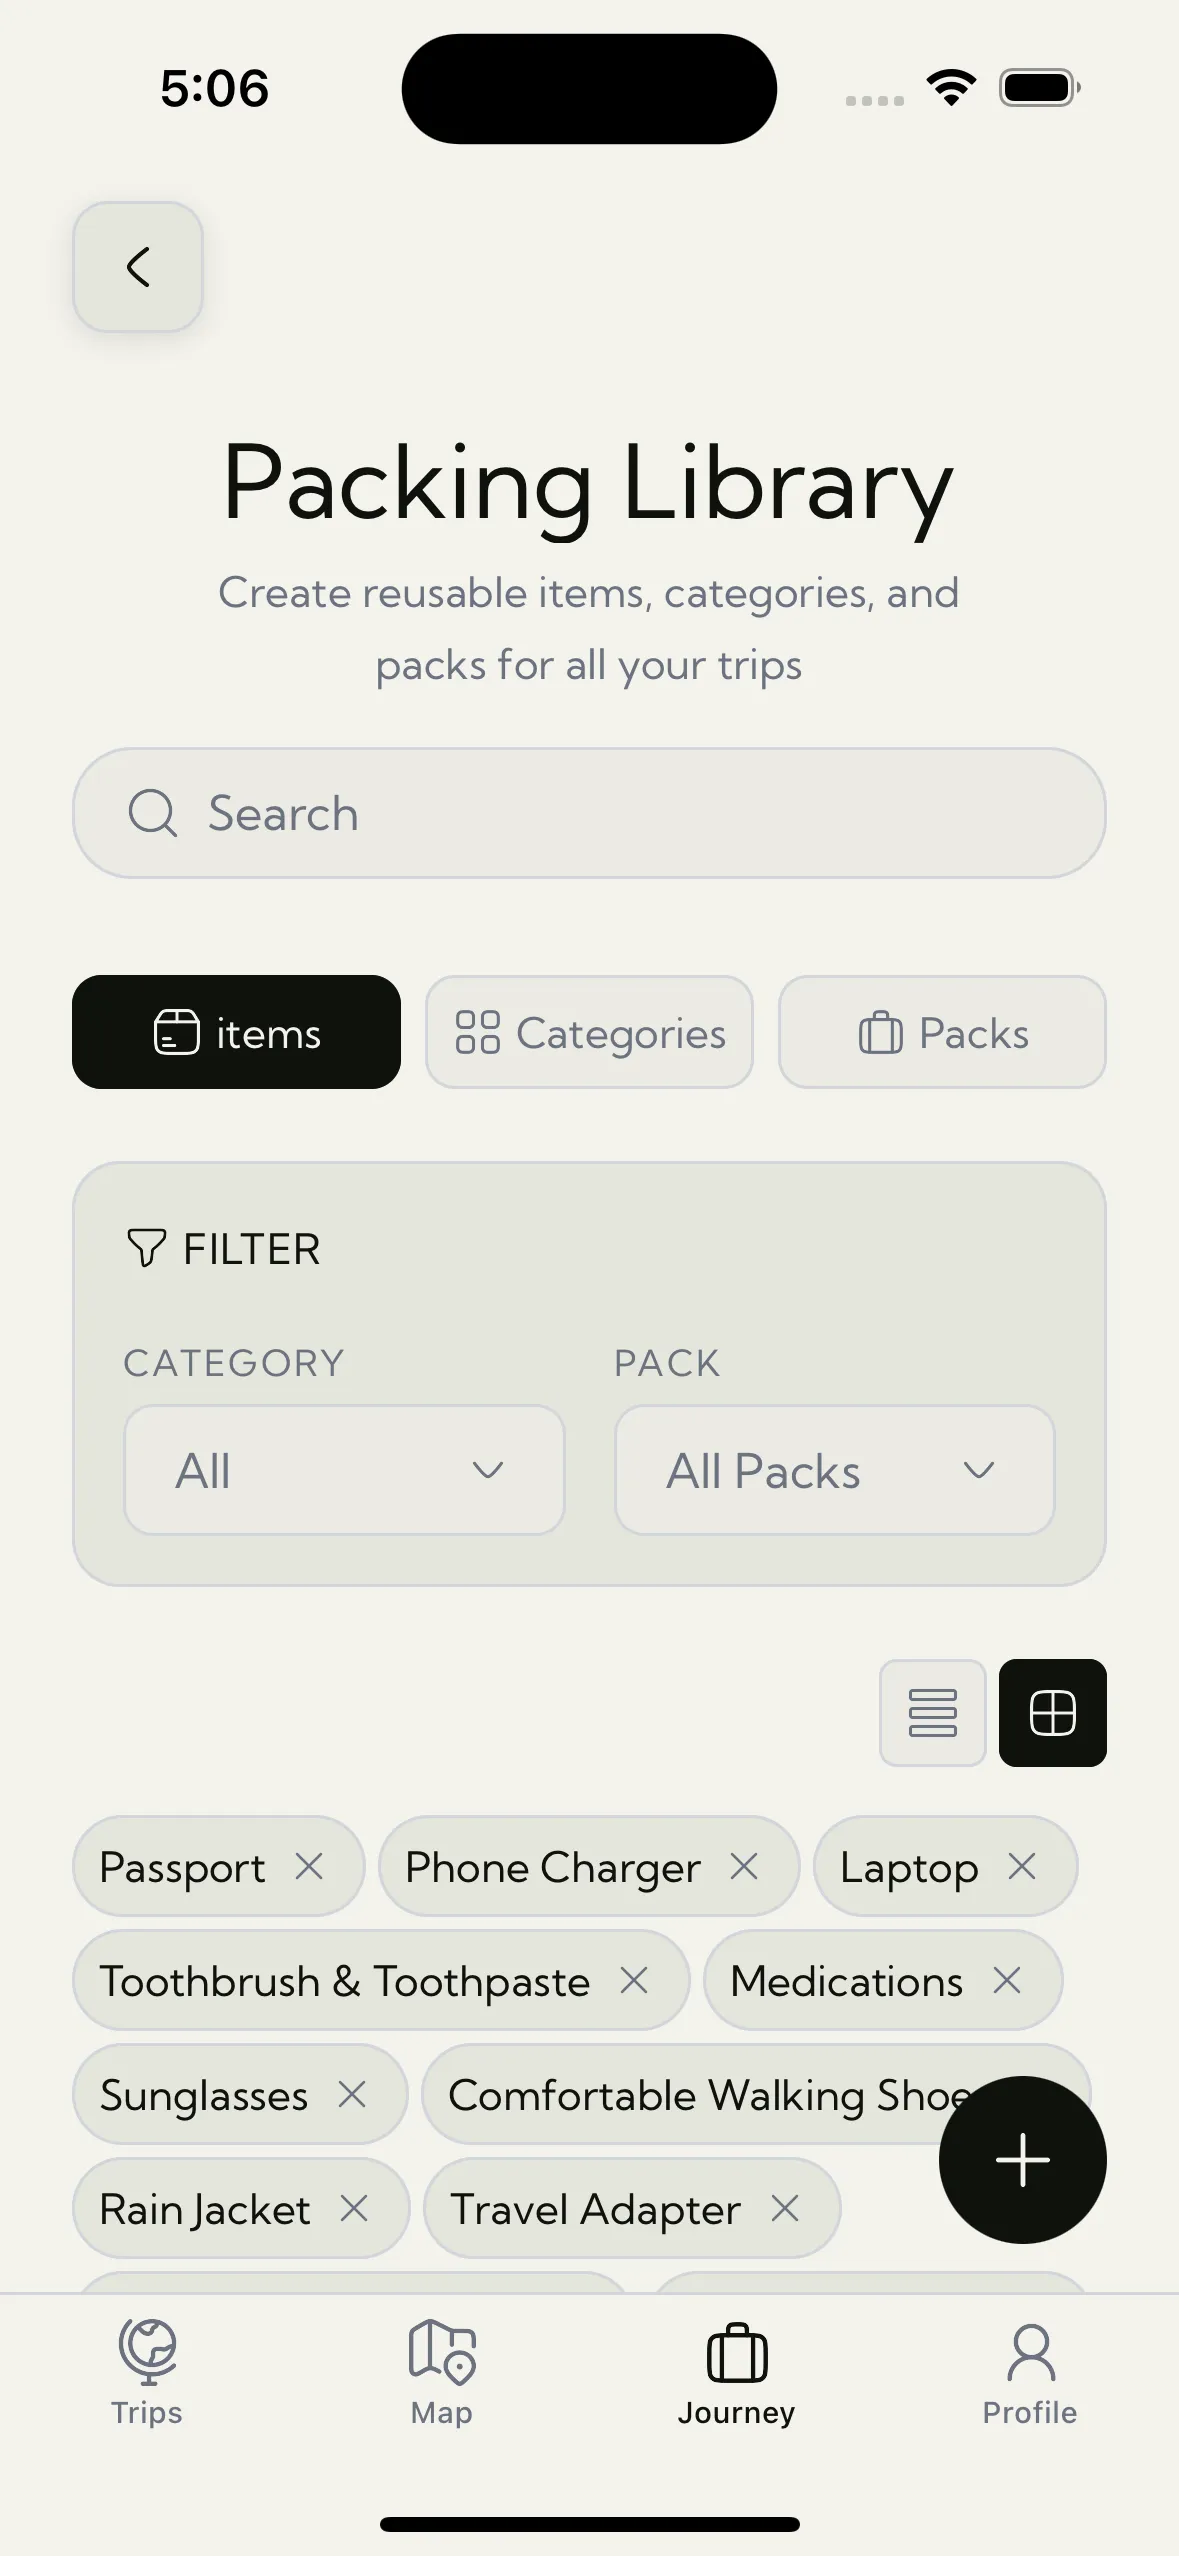This screenshot has height=2556, width=1179.
Task: Switch to grid view layout
Action: (x=1052, y=1713)
